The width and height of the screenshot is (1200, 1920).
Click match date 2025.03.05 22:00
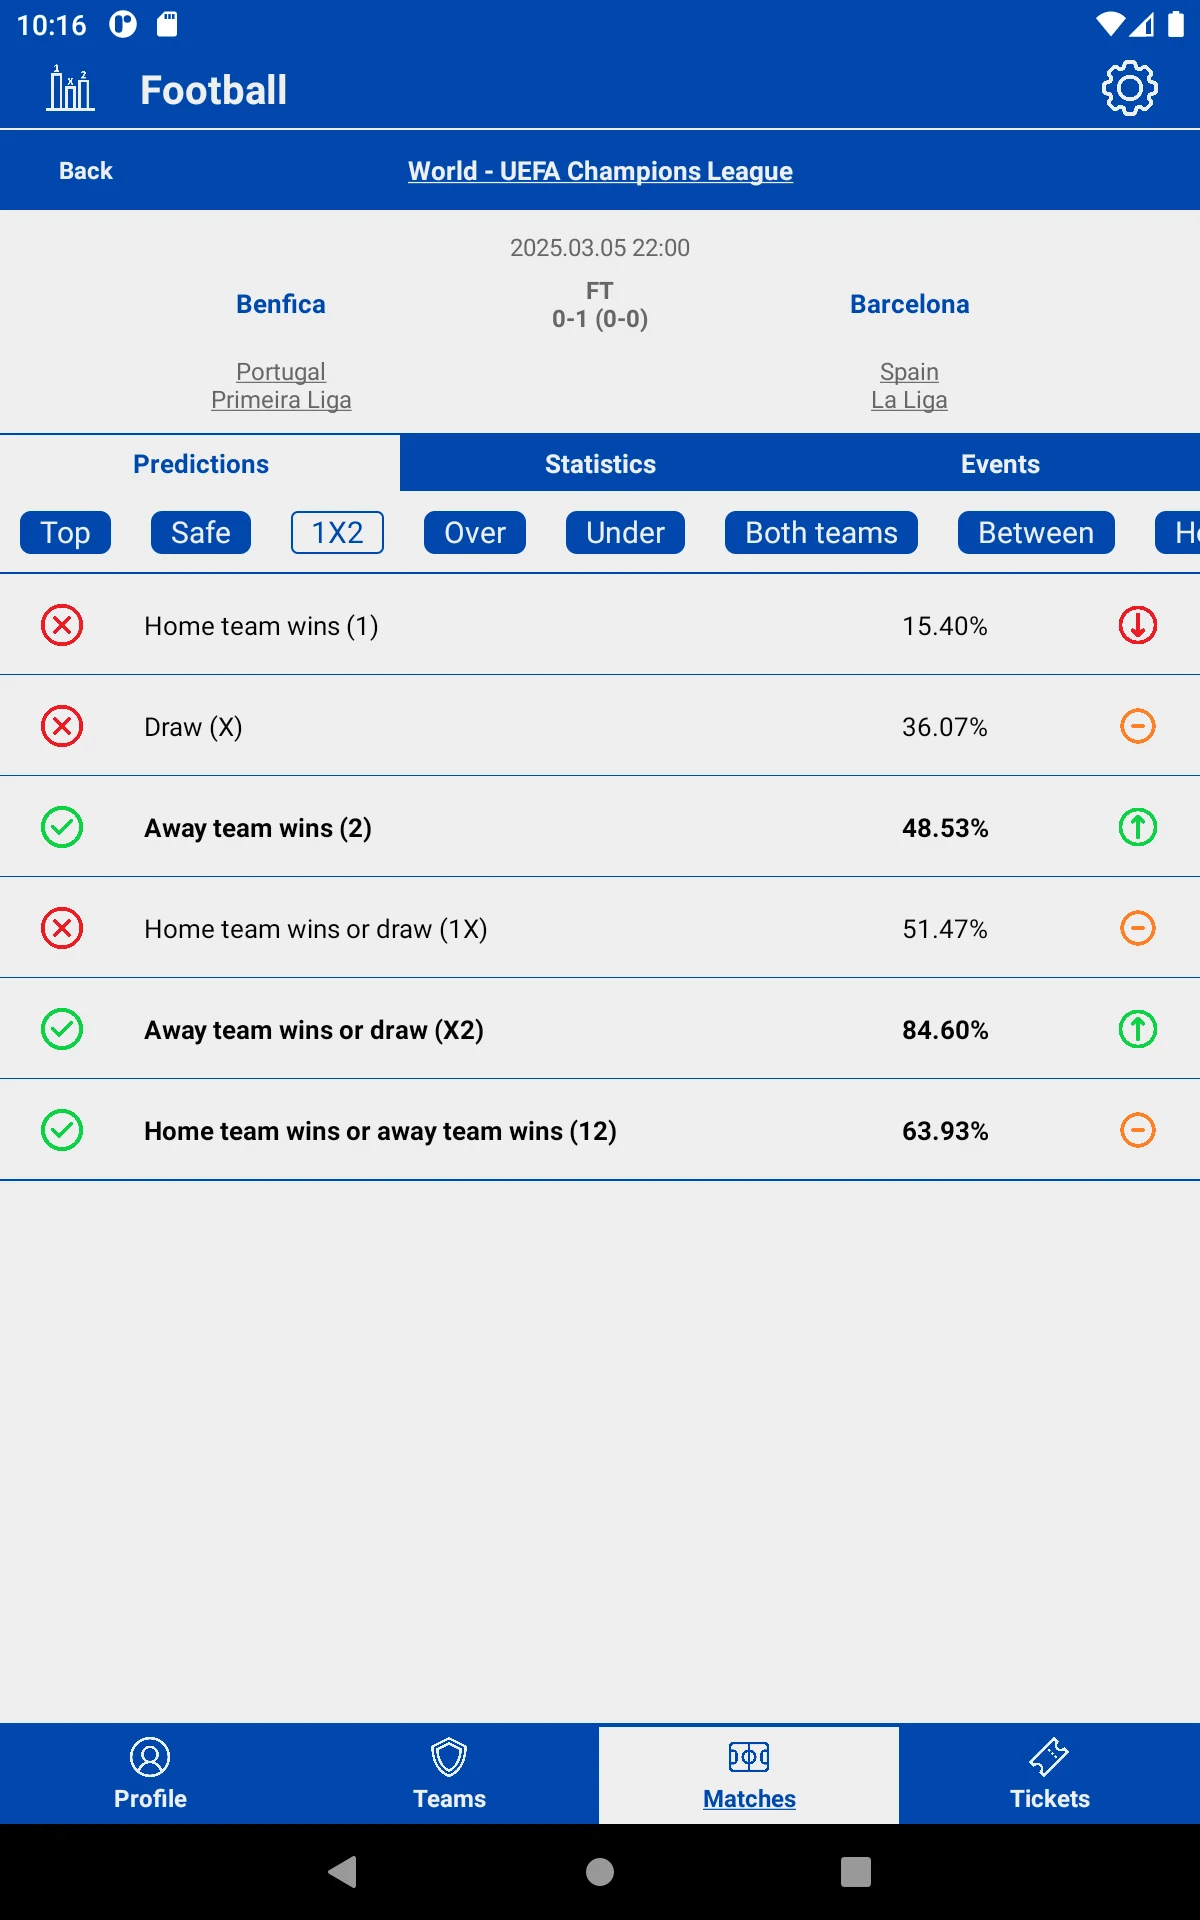pyautogui.click(x=600, y=247)
